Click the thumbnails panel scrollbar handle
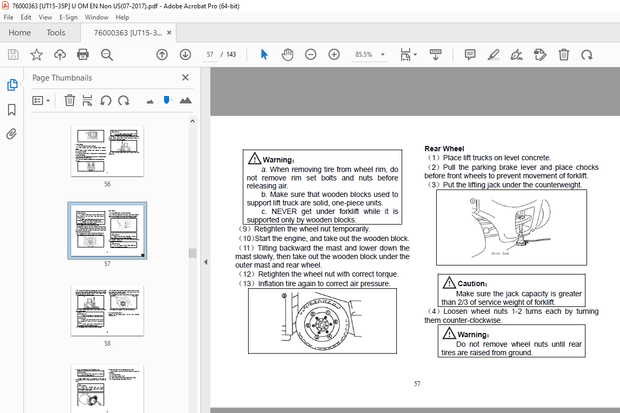This screenshot has width=620, height=413. [x=193, y=253]
